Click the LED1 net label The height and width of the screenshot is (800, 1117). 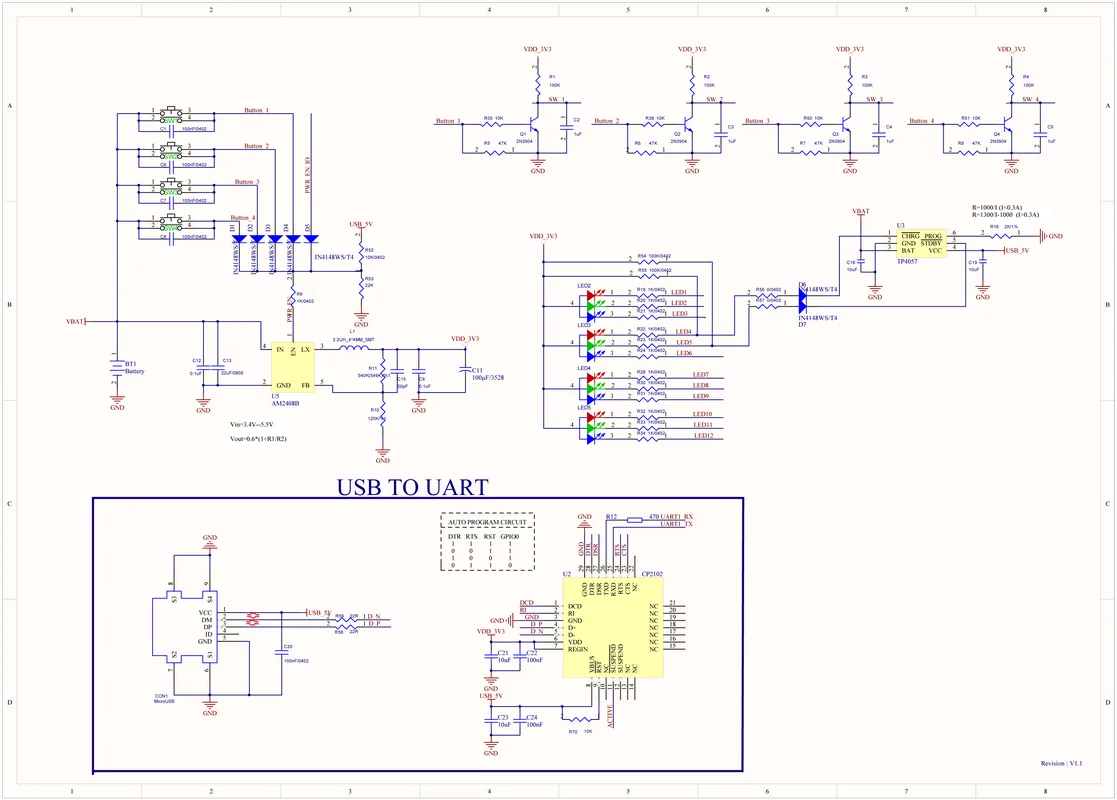coord(679,292)
